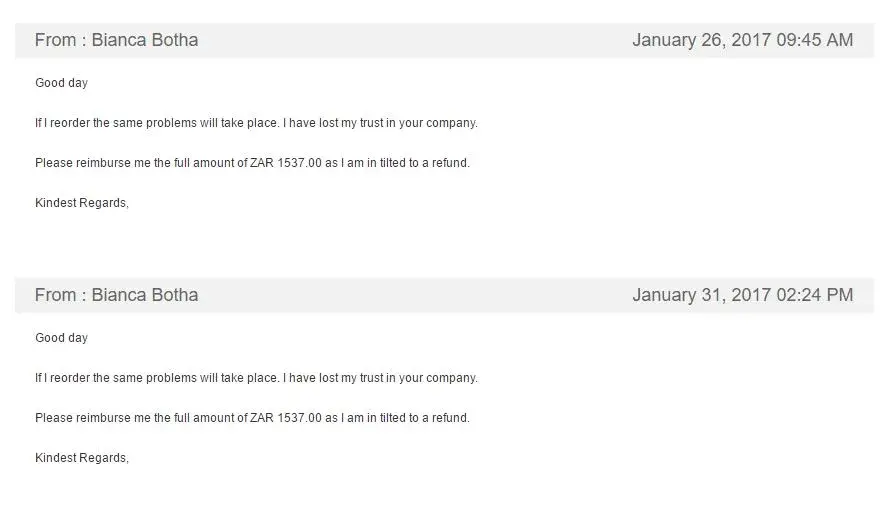Click the gray header bar of the January 26 message
The width and height of the screenshot is (896, 512).
pos(420,40)
